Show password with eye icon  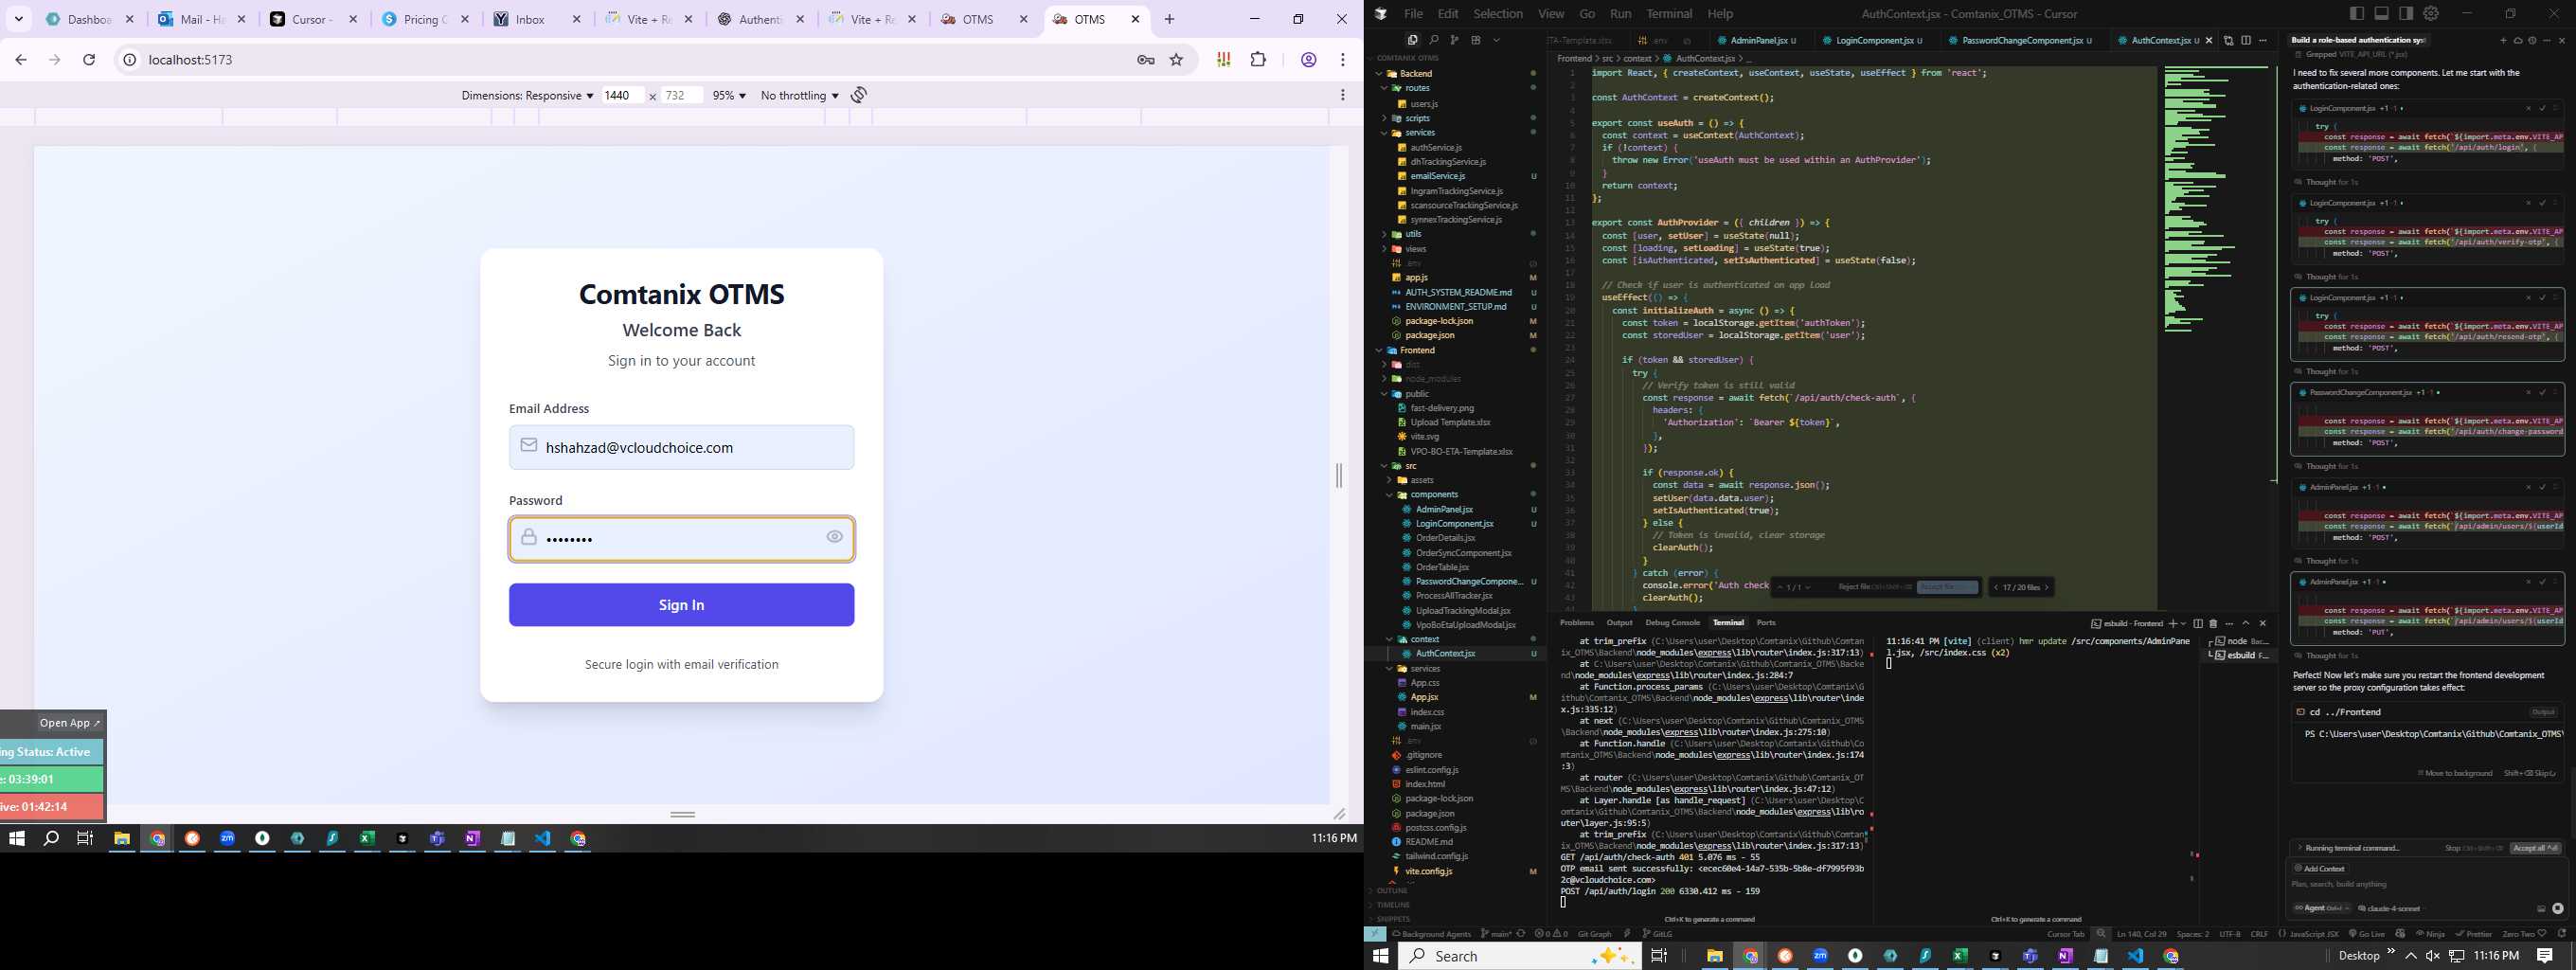click(x=834, y=537)
